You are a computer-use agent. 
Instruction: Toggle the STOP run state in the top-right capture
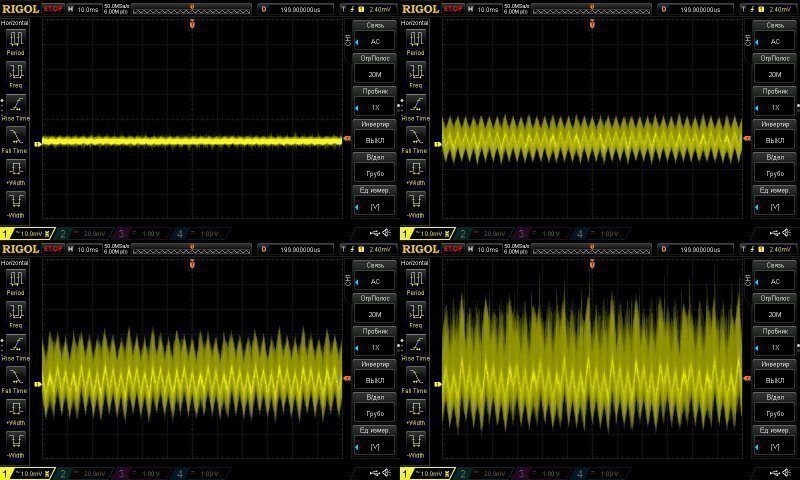coord(453,9)
